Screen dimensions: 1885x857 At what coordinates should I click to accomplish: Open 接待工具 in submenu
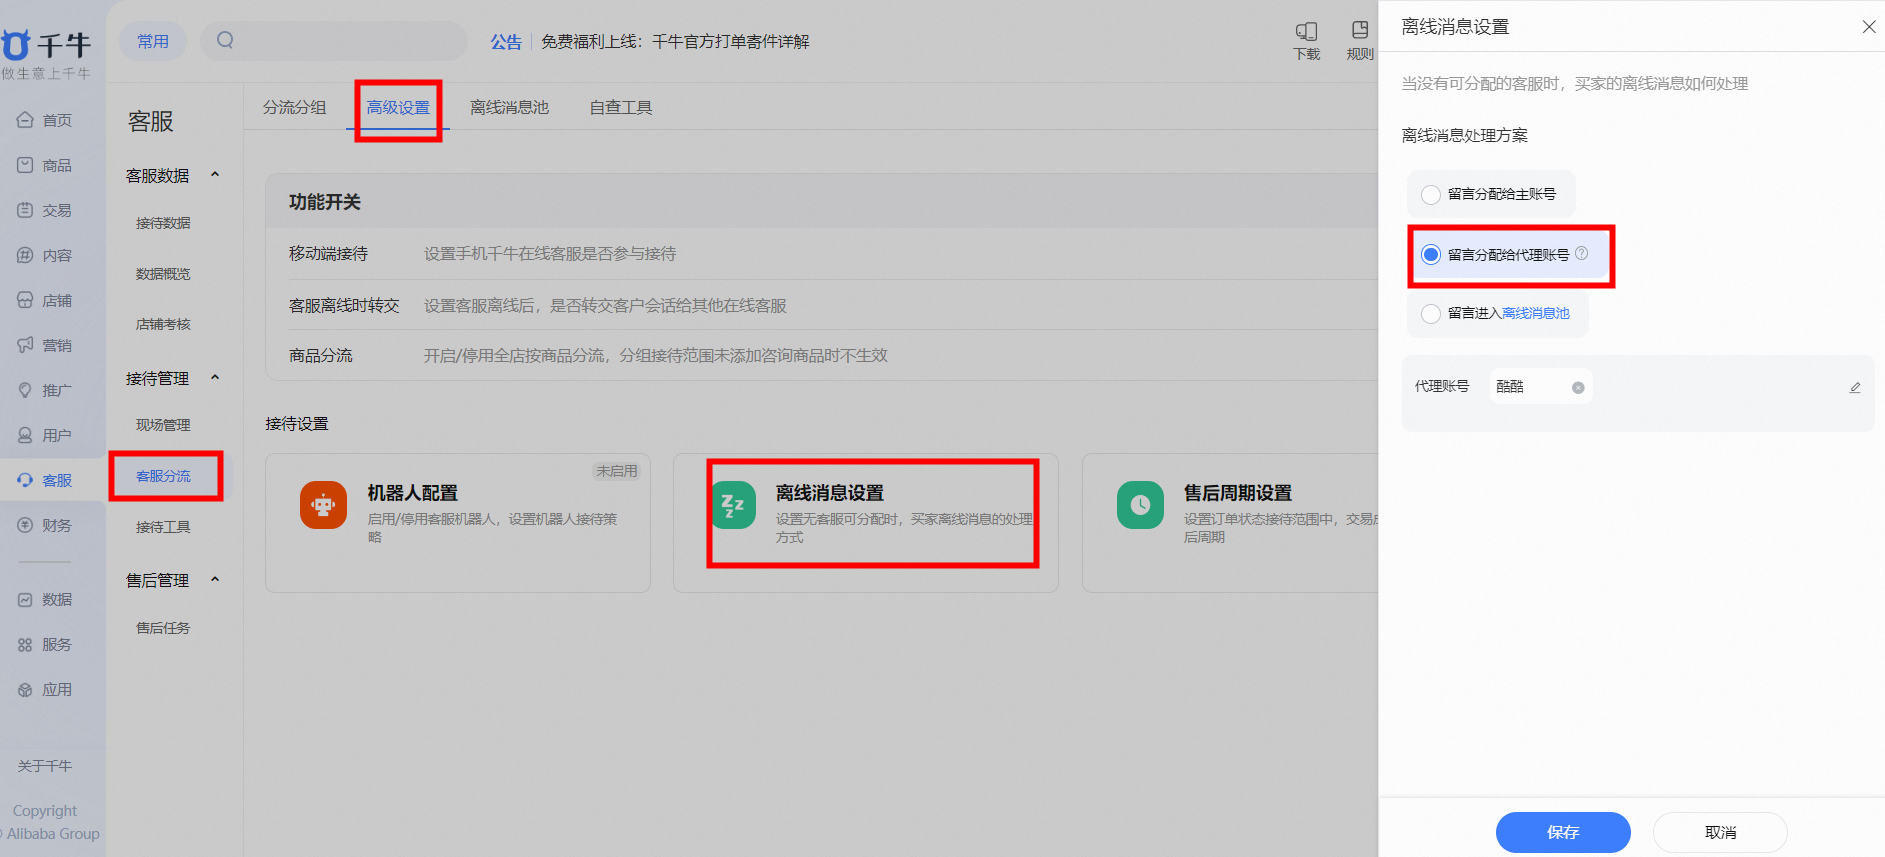coord(163,527)
